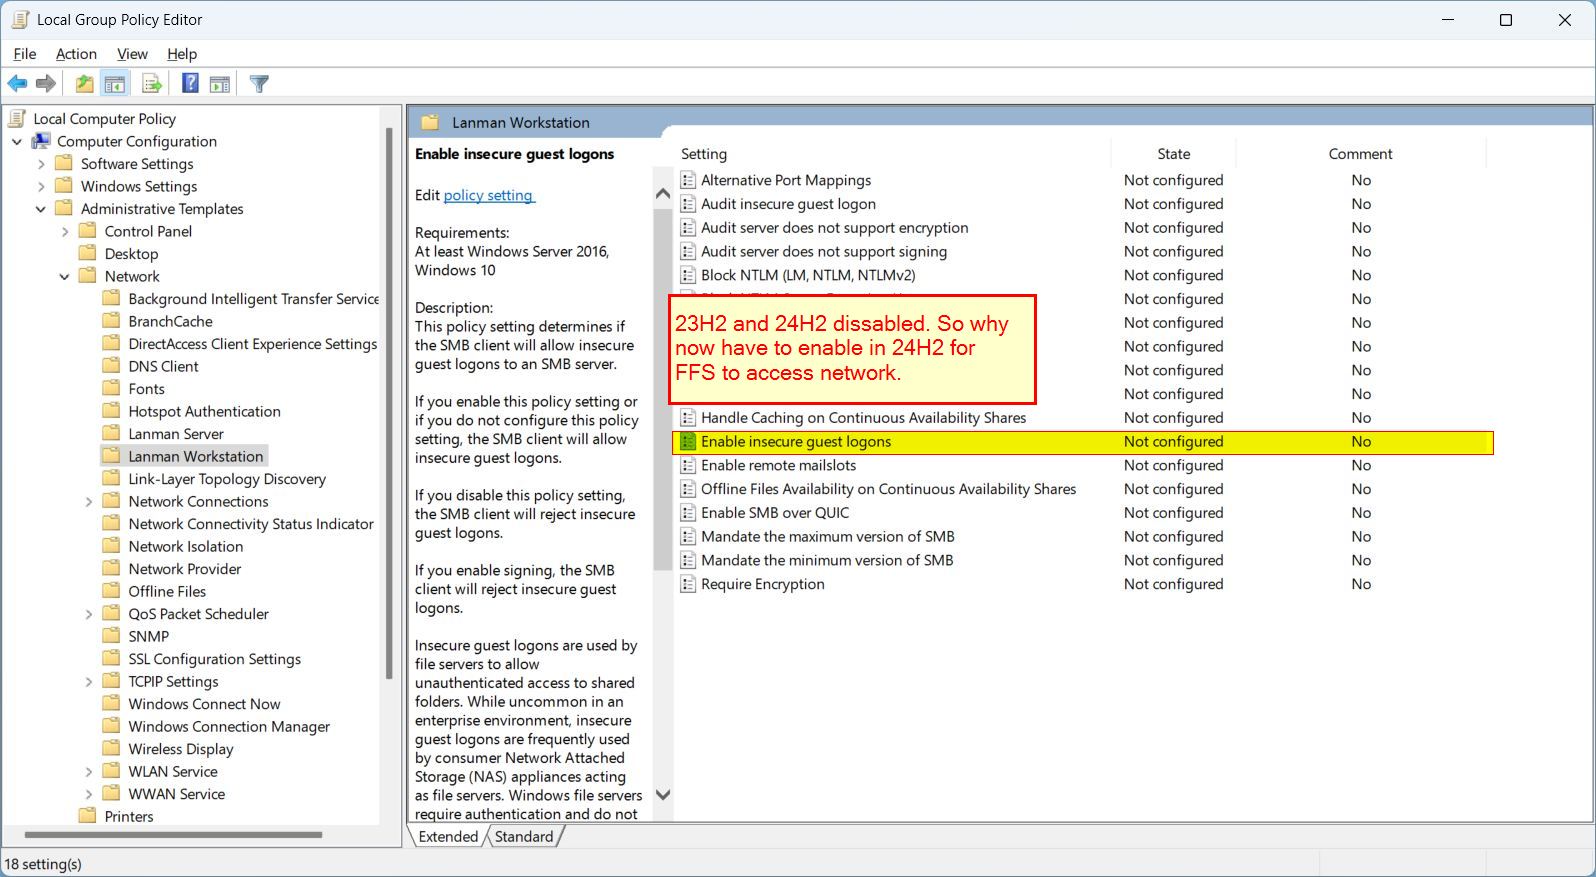Image resolution: width=1596 pixels, height=877 pixels.
Task: Select Lanman Workstation in the tree
Action: pos(196,456)
